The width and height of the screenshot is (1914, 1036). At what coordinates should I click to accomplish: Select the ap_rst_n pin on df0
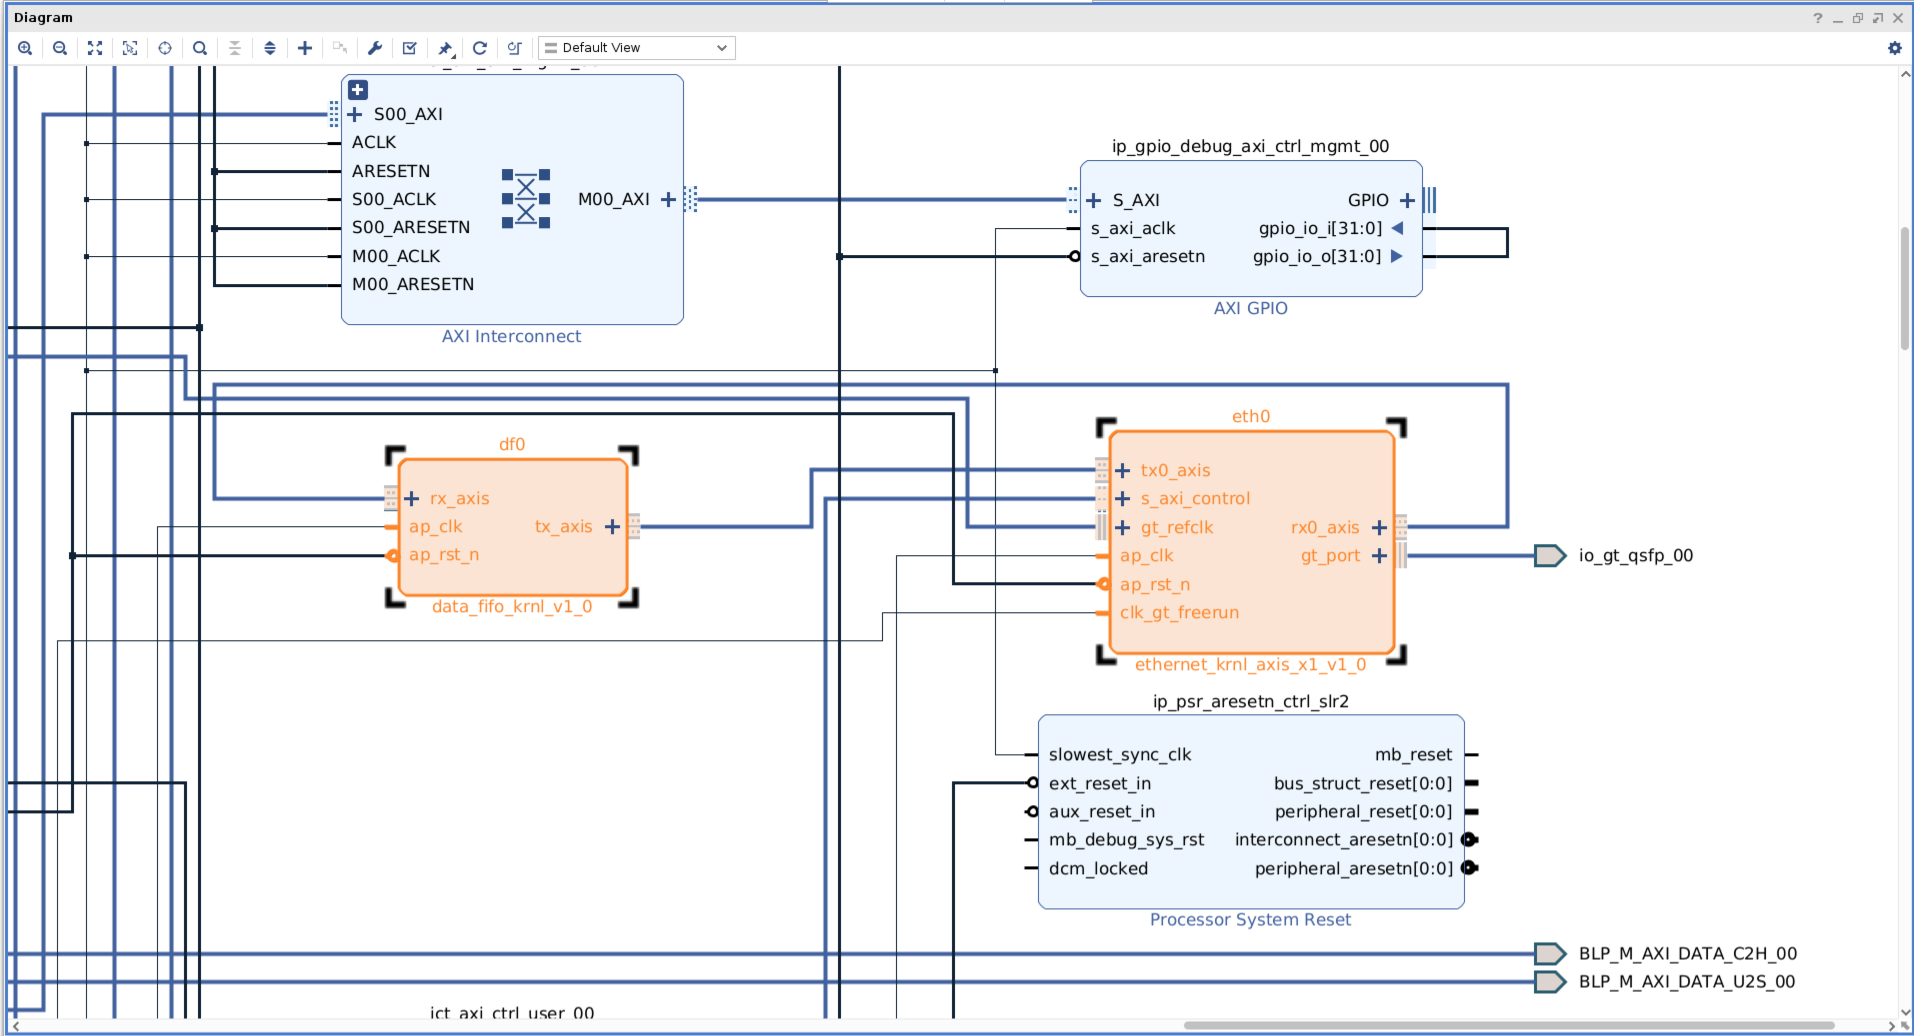[x=444, y=554]
